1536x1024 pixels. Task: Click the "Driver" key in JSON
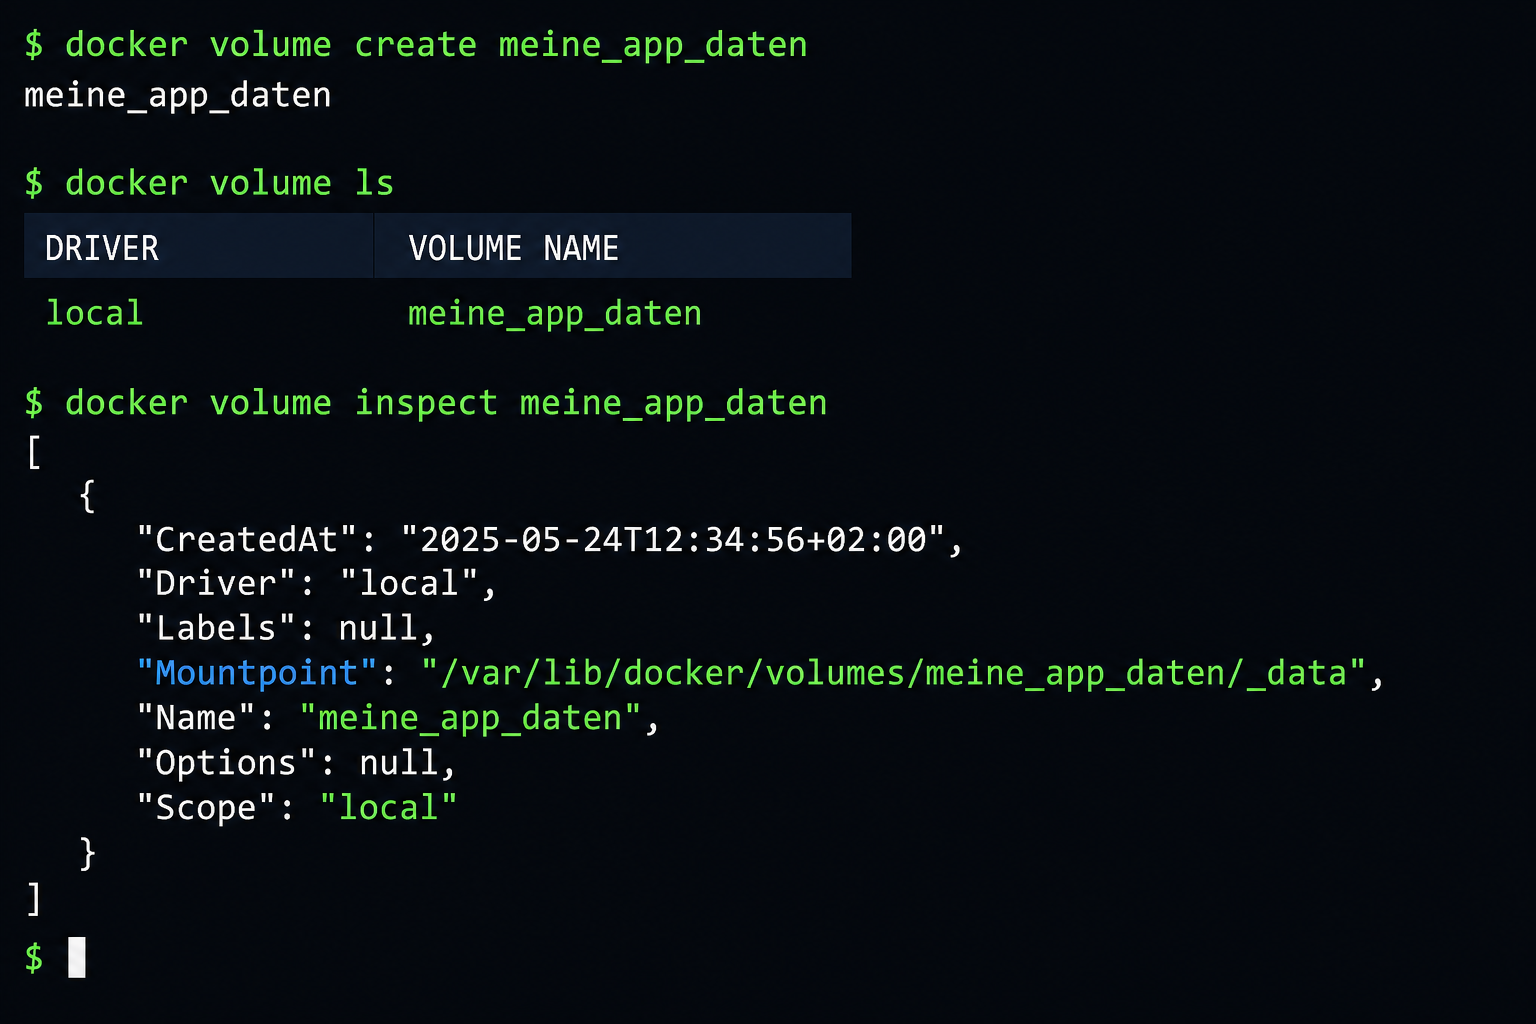pyautogui.click(x=217, y=584)
